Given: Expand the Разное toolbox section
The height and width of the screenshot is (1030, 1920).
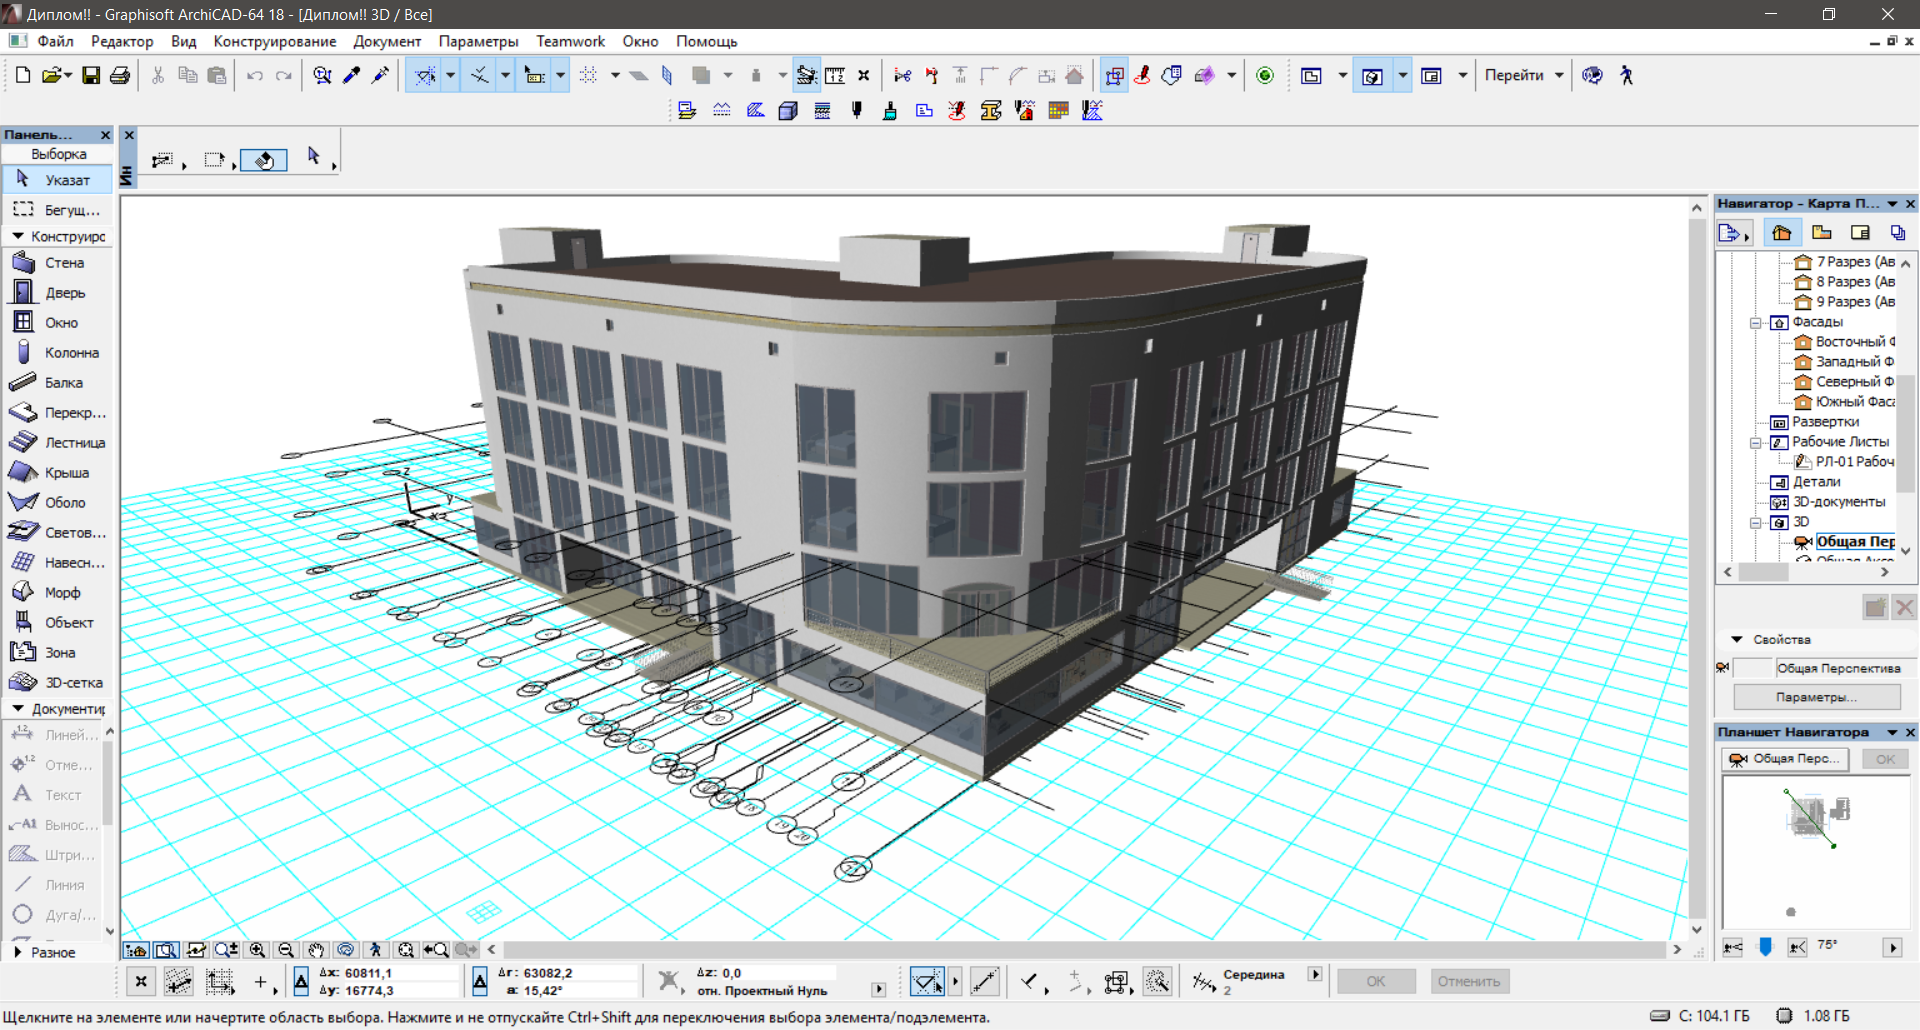Looking at the screenshot, I should tap(18, 952).
